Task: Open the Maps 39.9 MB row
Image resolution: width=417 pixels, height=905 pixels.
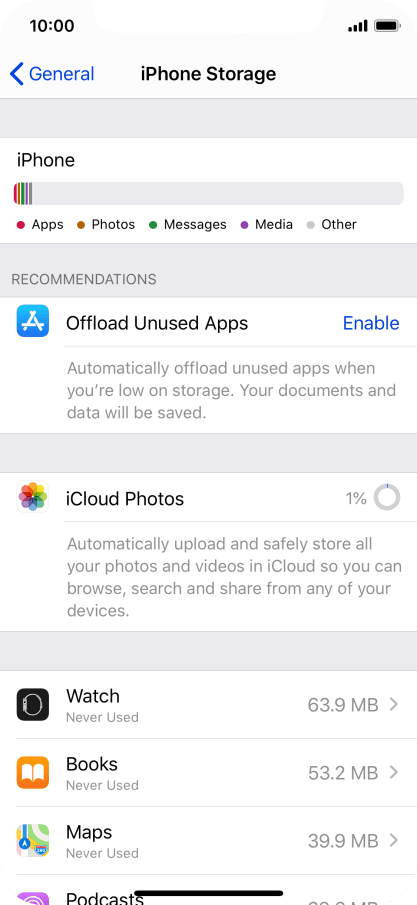Action: click(208, 840)
